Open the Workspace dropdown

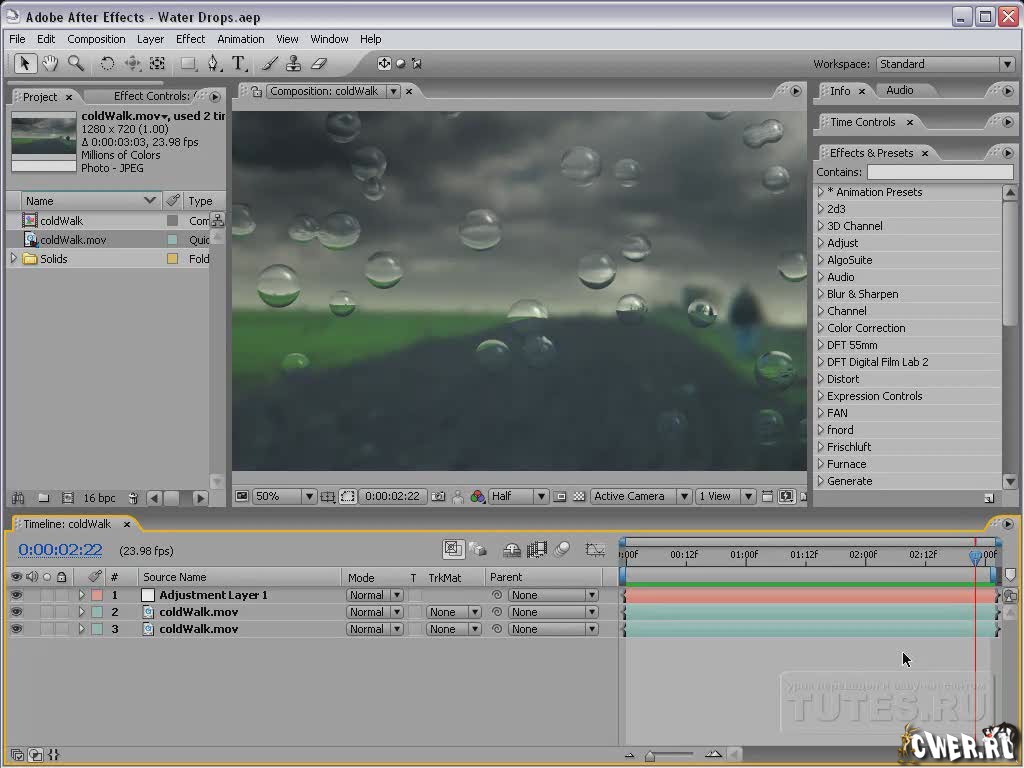coord(945,64)
